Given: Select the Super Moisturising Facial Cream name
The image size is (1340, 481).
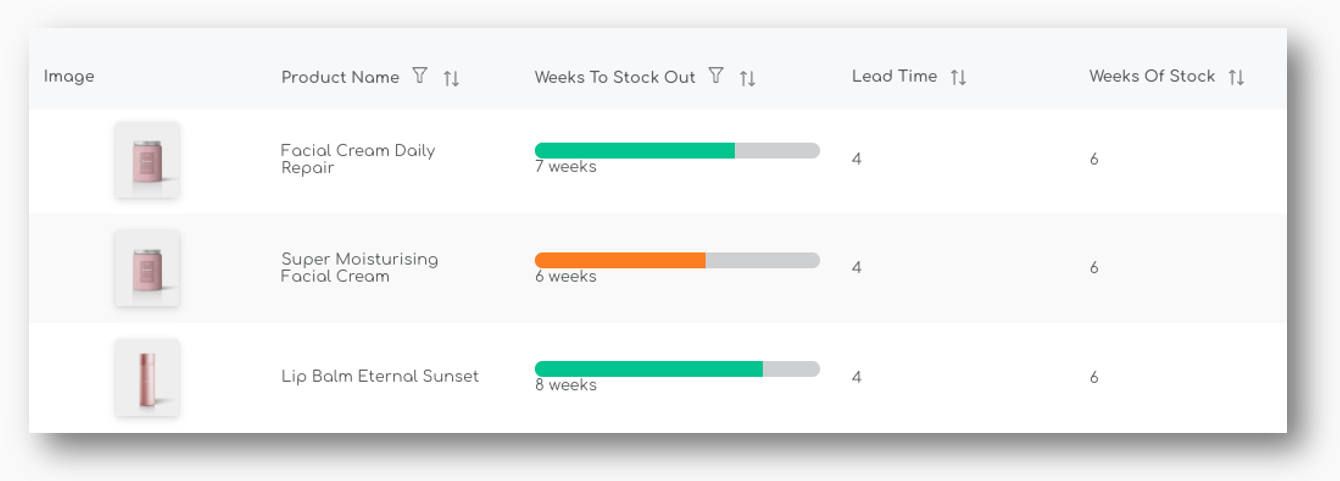Looking at the screenshot, I should coord(359,268).
